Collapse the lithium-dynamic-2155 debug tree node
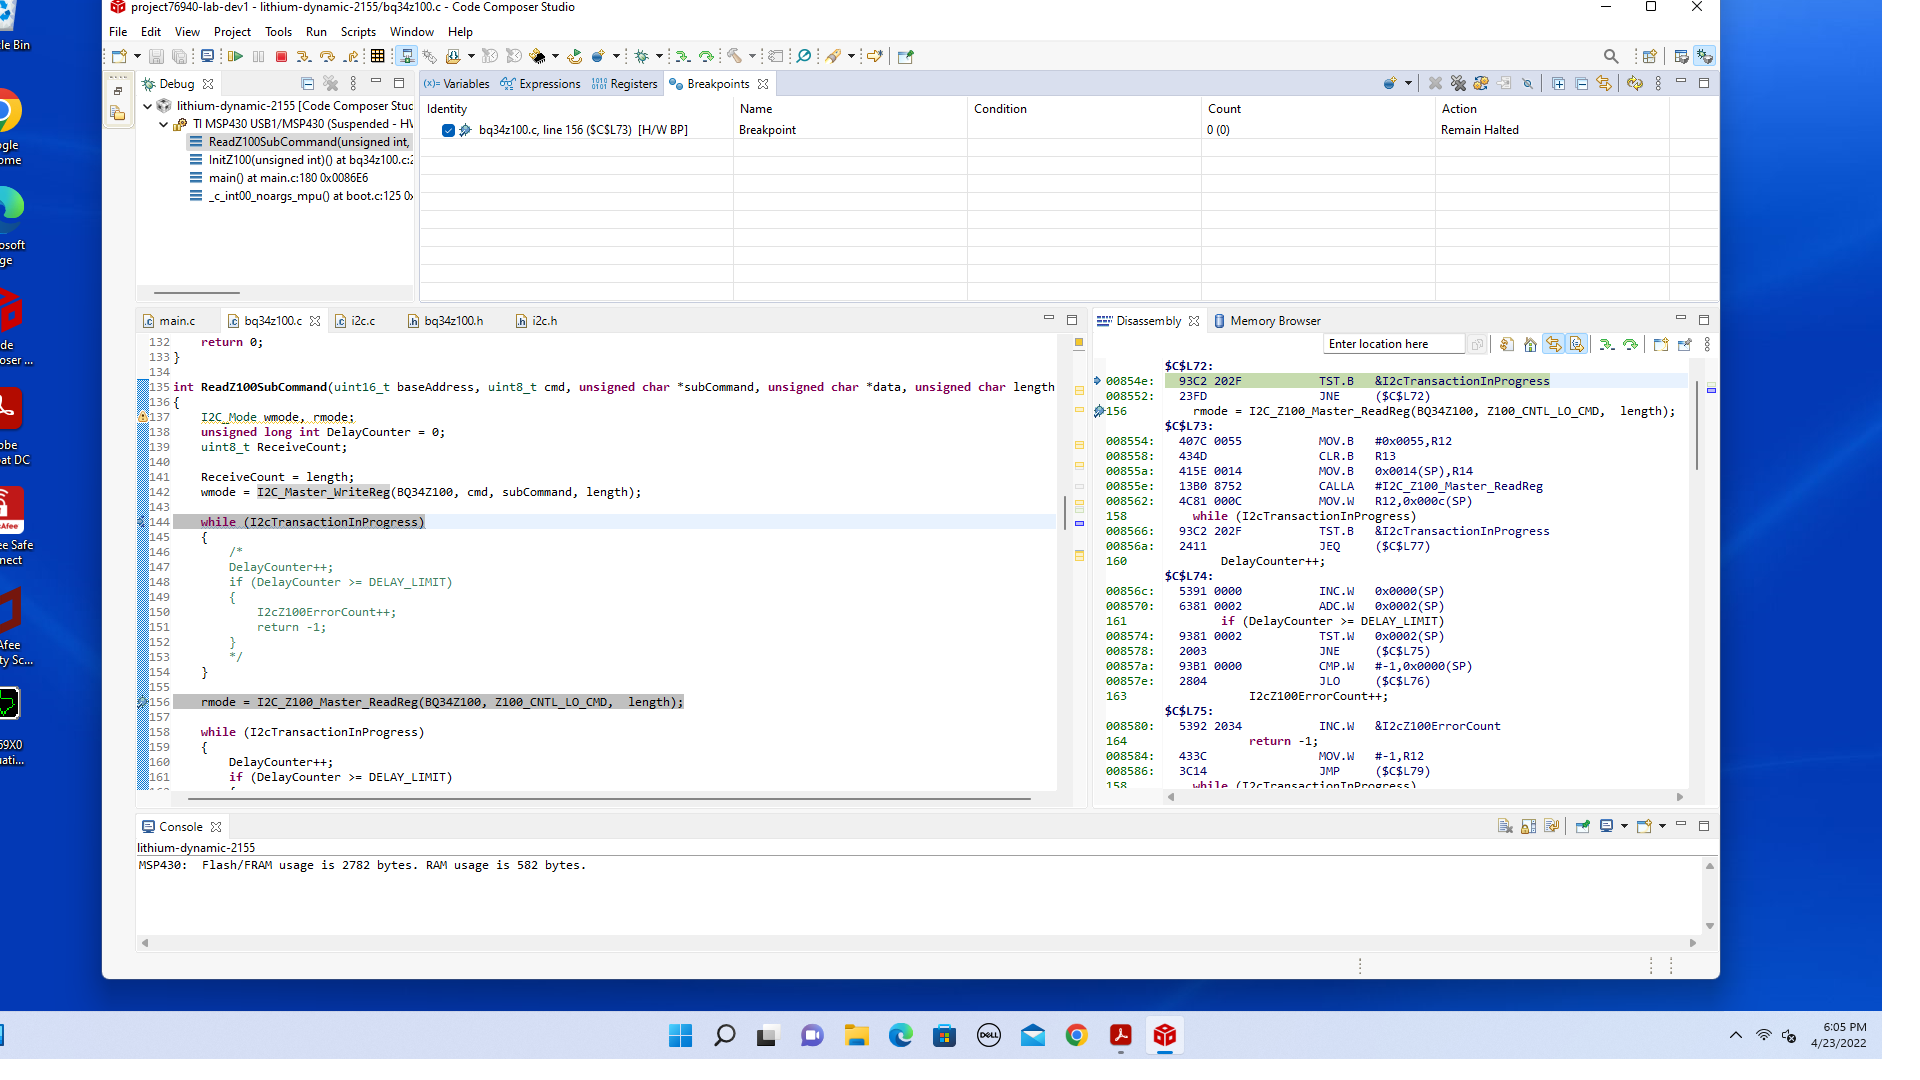This screenshot has height=1080, width=1920. (x=148, y=106)
